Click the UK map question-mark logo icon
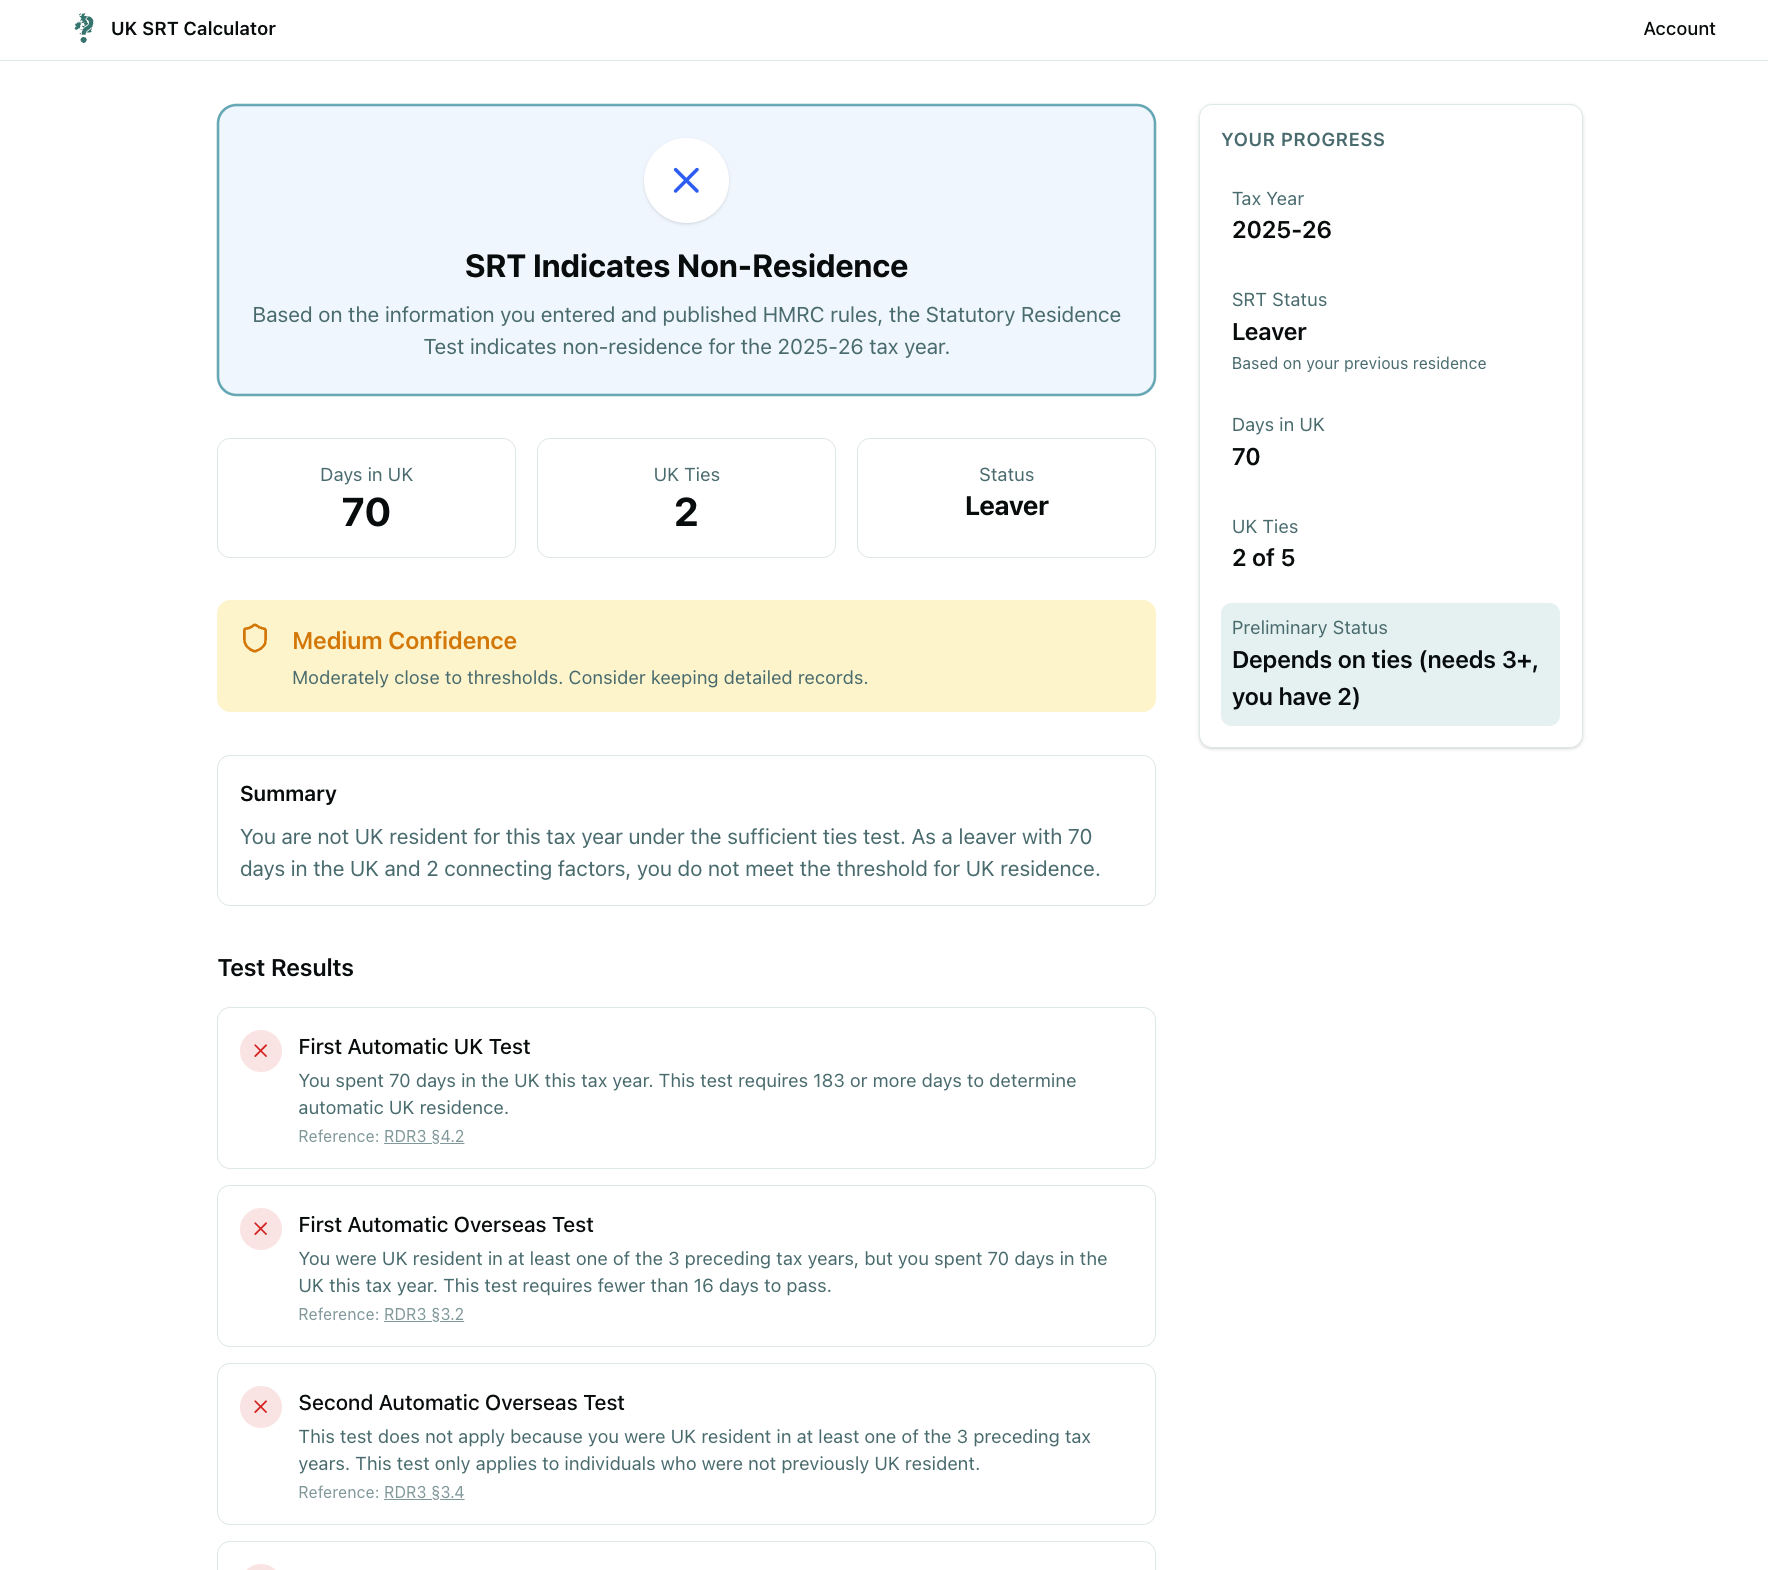Image resolution: width=1768 pixels, height=1570 pixels. 85,28
